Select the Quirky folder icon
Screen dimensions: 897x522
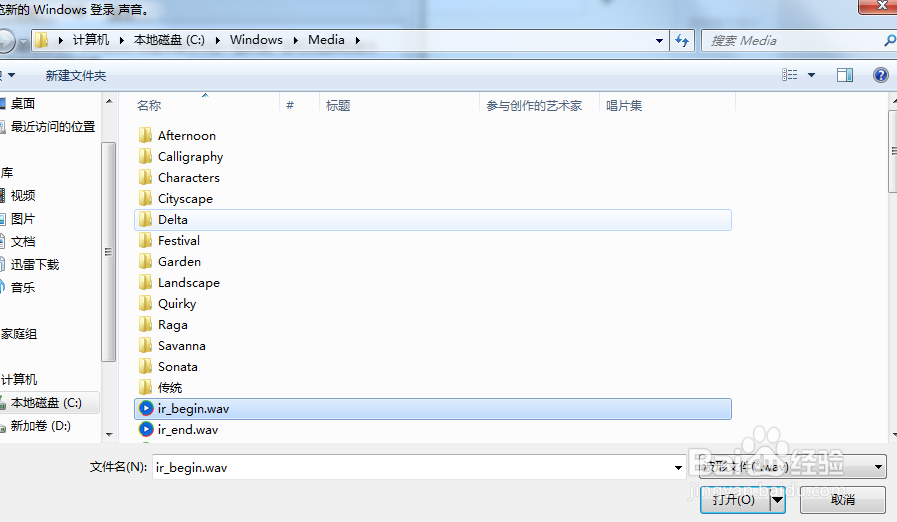coord(145,303)
